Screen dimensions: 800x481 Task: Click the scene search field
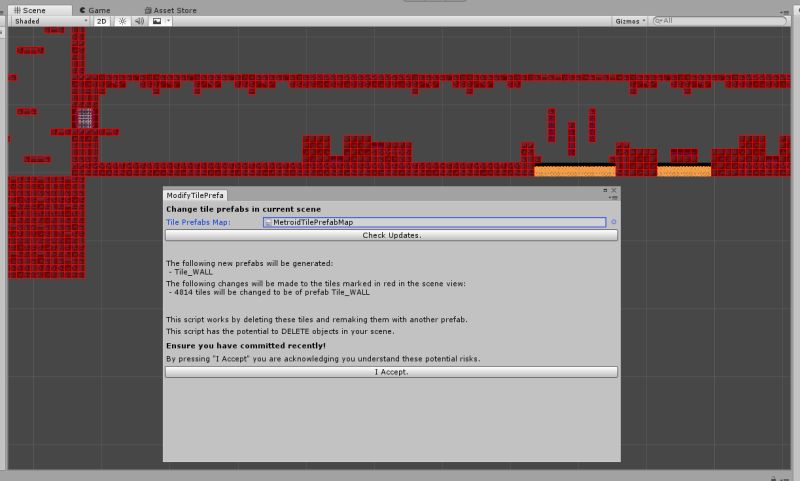point(719,21)
